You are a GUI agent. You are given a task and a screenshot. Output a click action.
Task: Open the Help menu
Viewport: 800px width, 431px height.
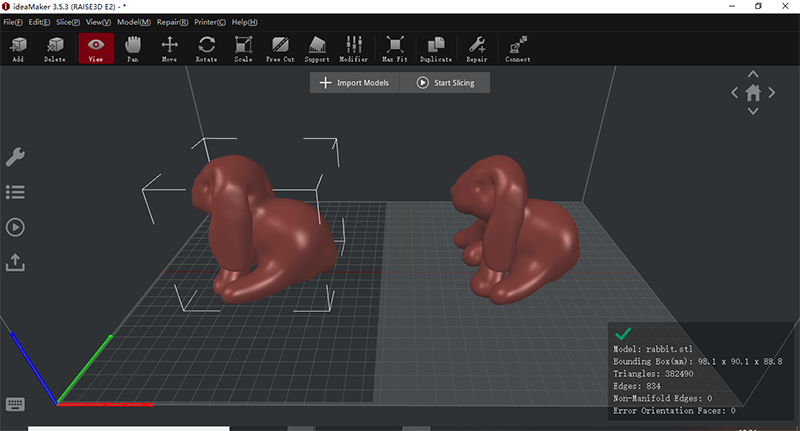pyautogui.click(x=244, y=22)
